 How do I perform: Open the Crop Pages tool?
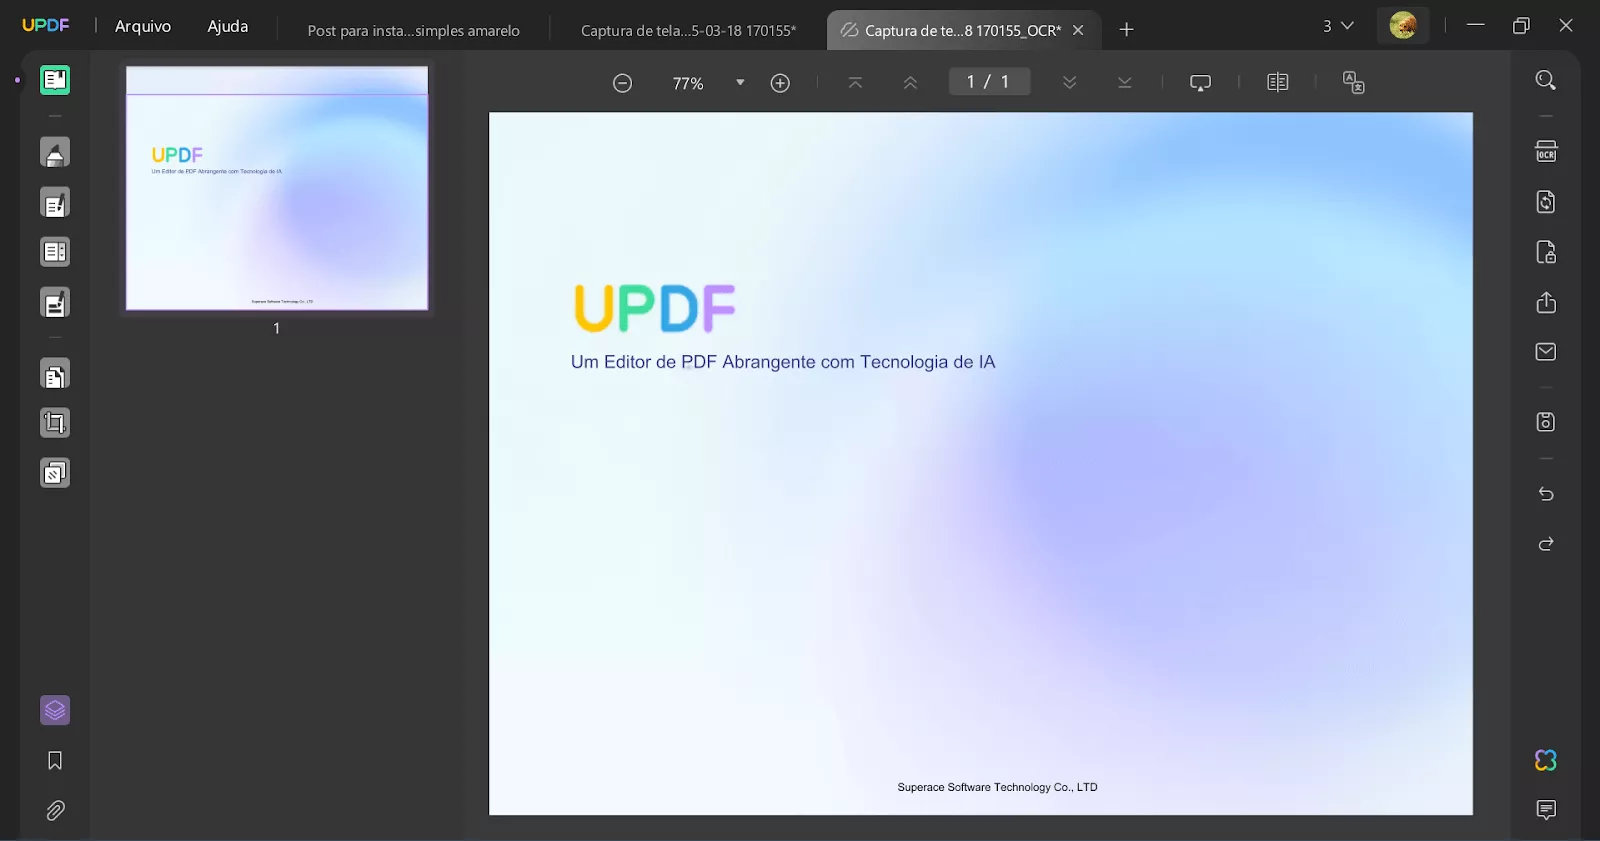[55, 423]
